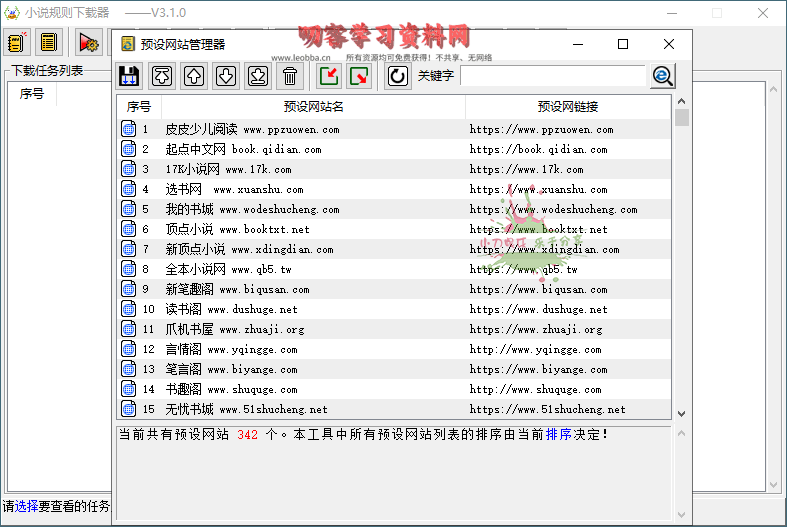This screenshot has width=787, height=527.
Task: Click the yellow list icon in main toolbar
Action: click(x=49, y=42)
